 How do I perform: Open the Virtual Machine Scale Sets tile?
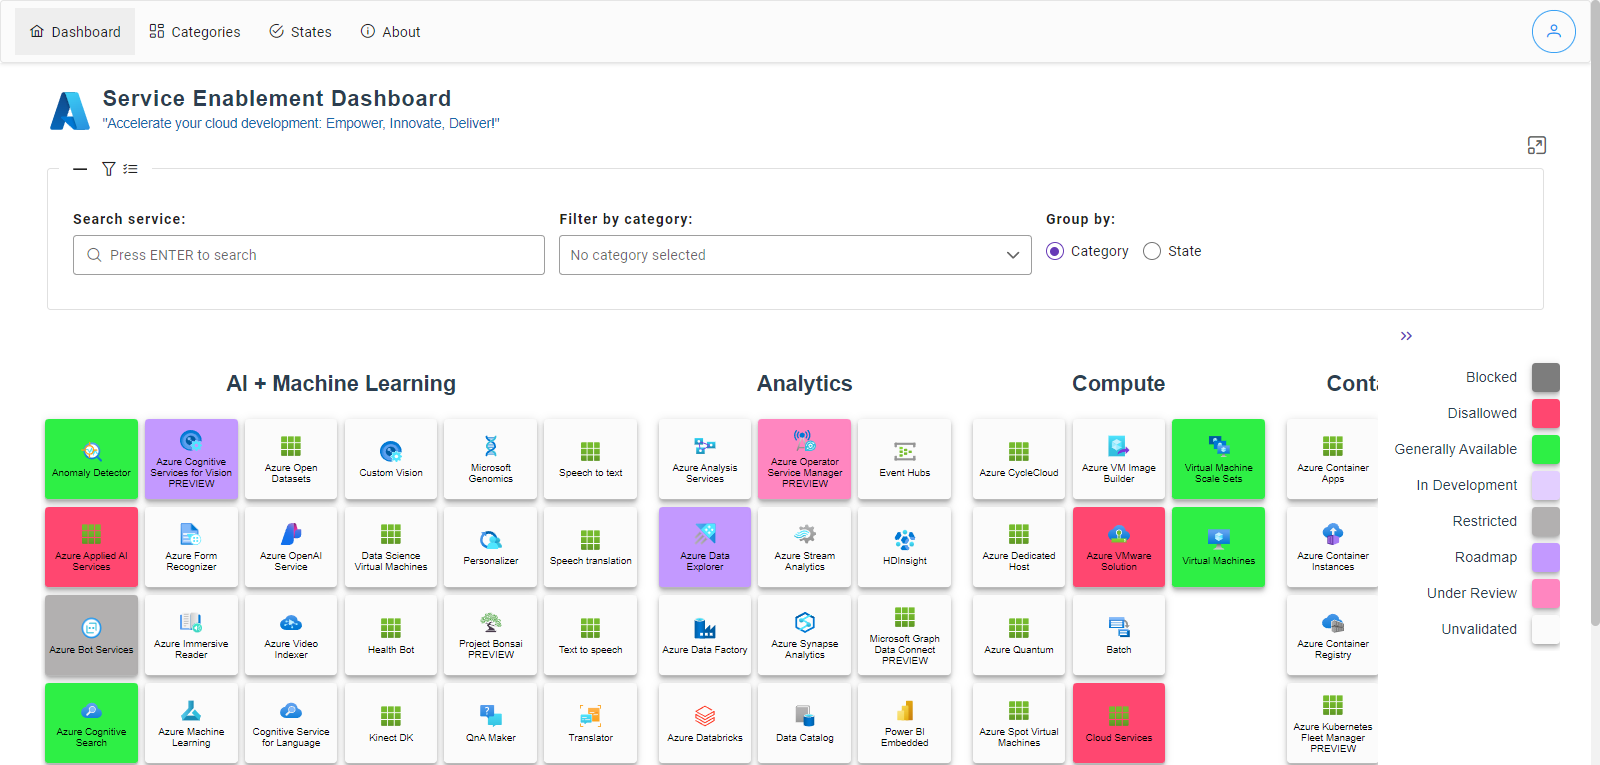[1219, 459]
